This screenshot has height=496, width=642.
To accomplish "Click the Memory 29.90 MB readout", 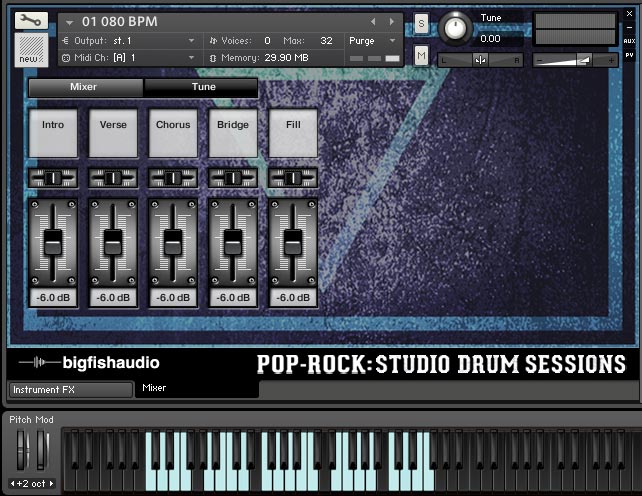I will pos(286,58).
